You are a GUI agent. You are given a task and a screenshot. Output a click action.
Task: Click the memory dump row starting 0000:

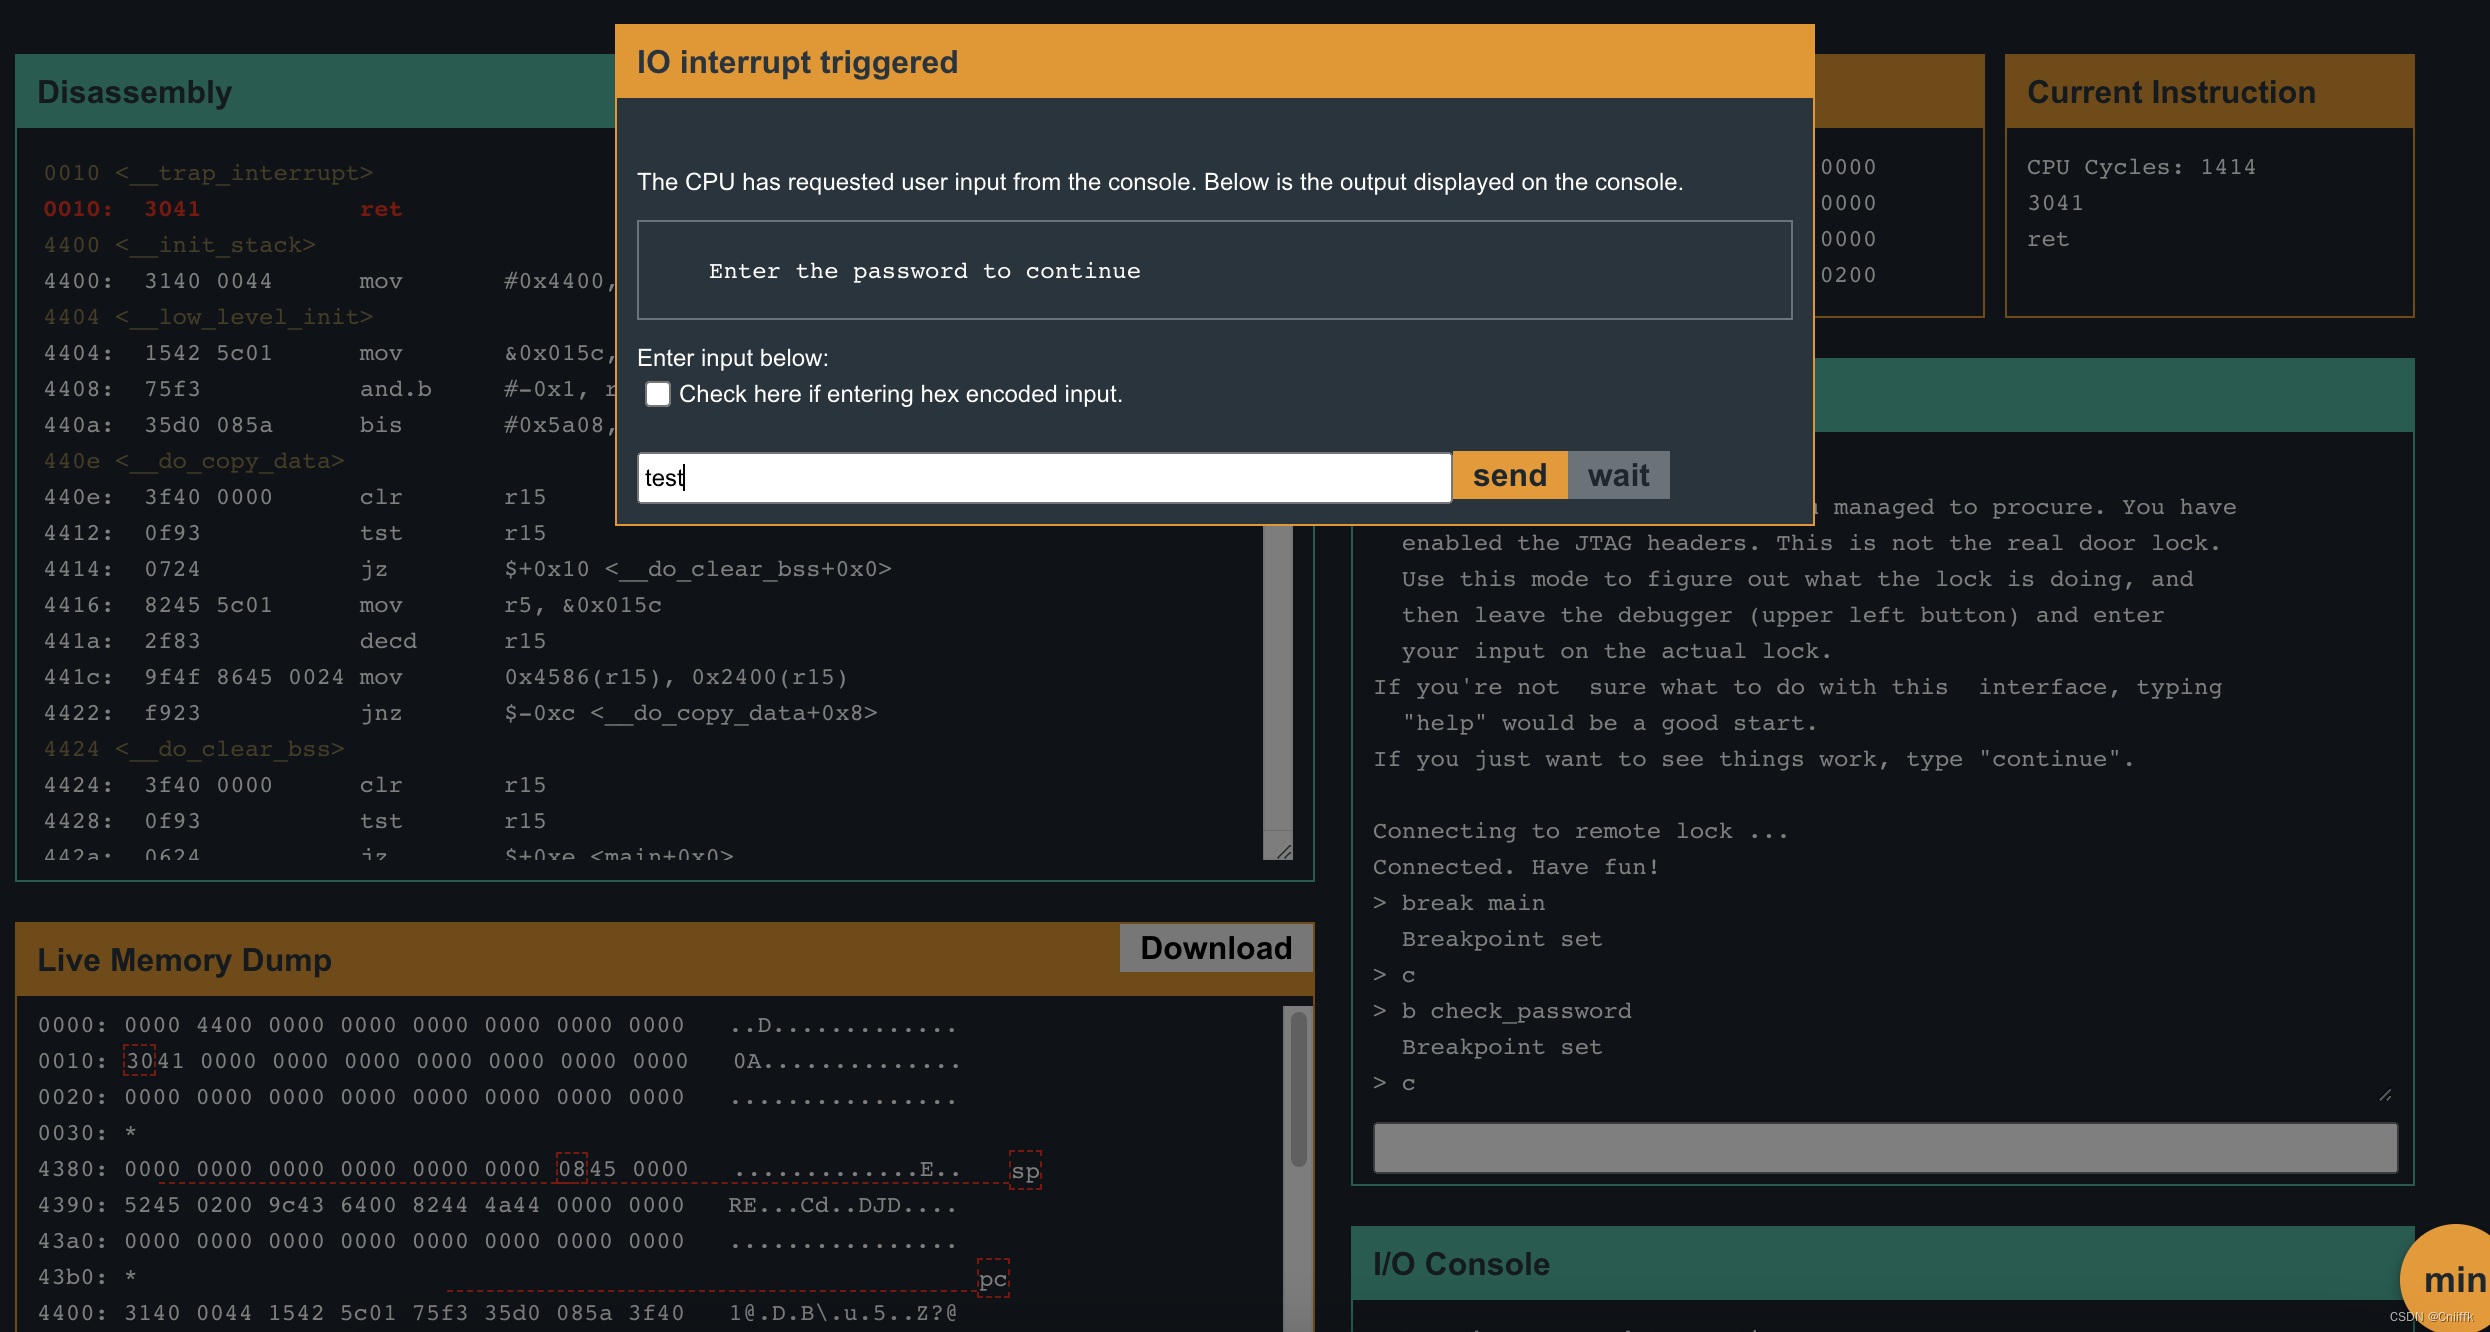[497, 1025]
